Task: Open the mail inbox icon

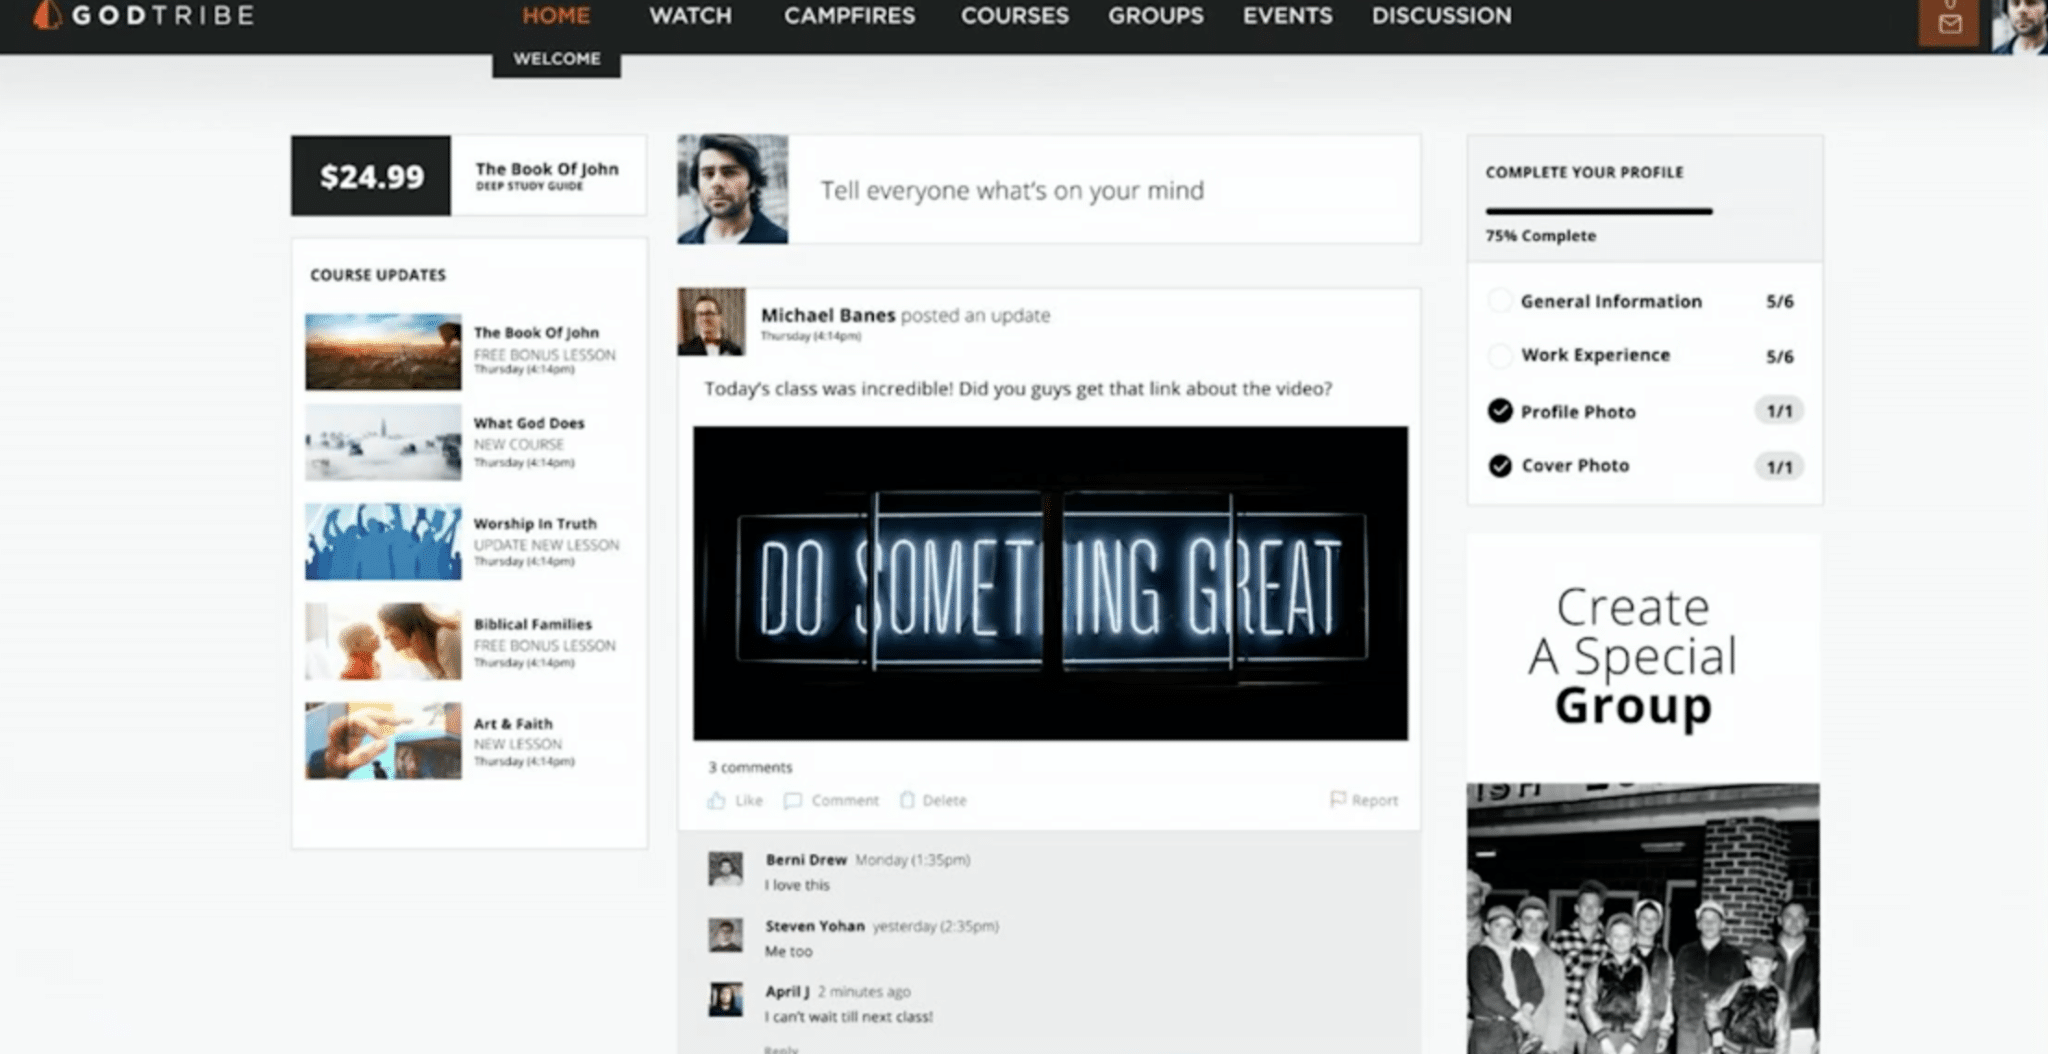Action: click(x=1948, y=22)
